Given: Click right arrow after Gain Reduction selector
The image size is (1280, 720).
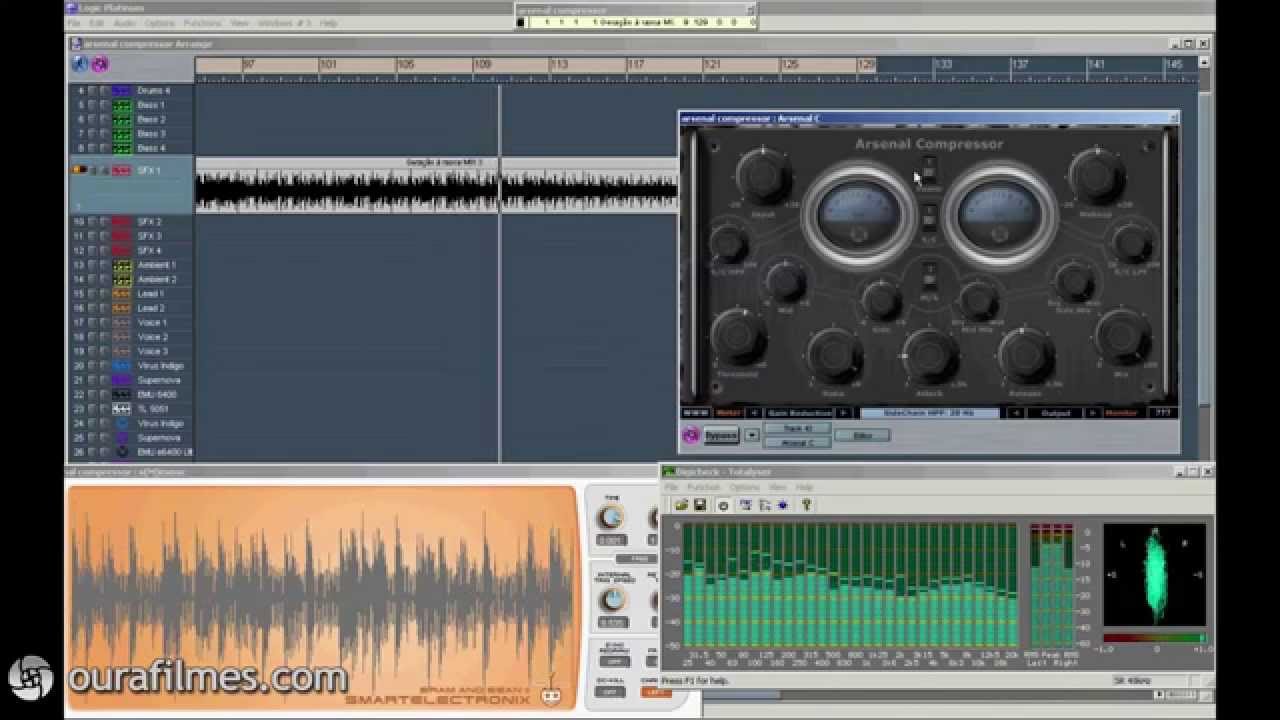Looking at the screenshot, I should click(843, 412).
